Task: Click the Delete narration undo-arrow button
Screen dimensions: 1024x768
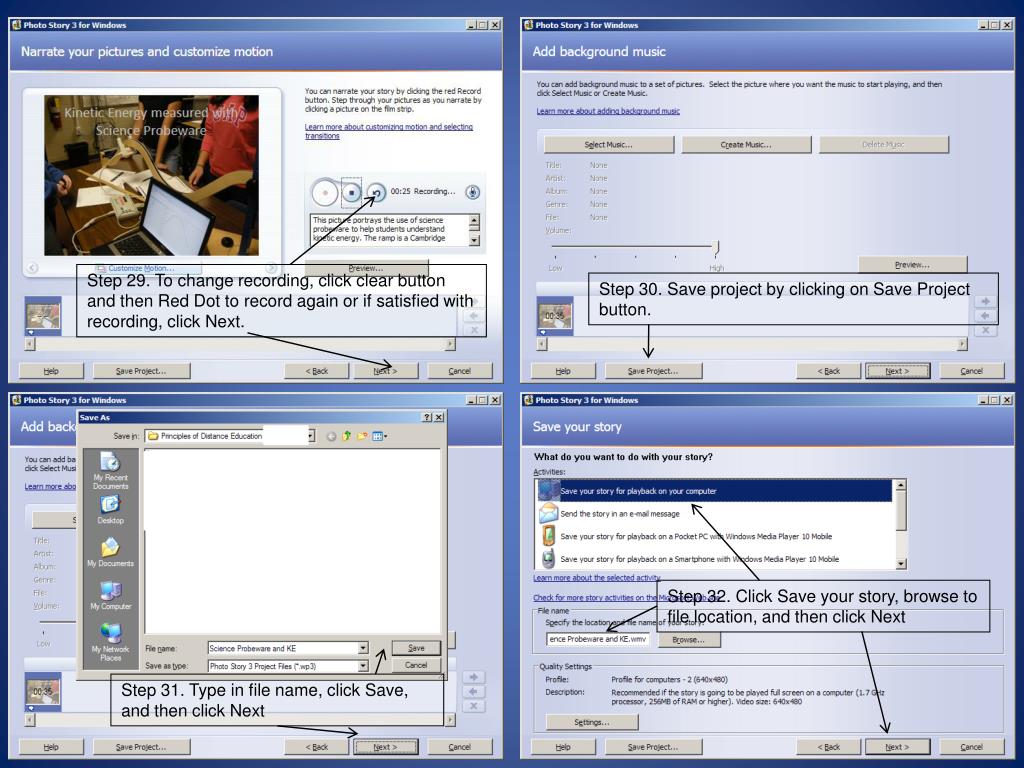Action: coord(376,193)
